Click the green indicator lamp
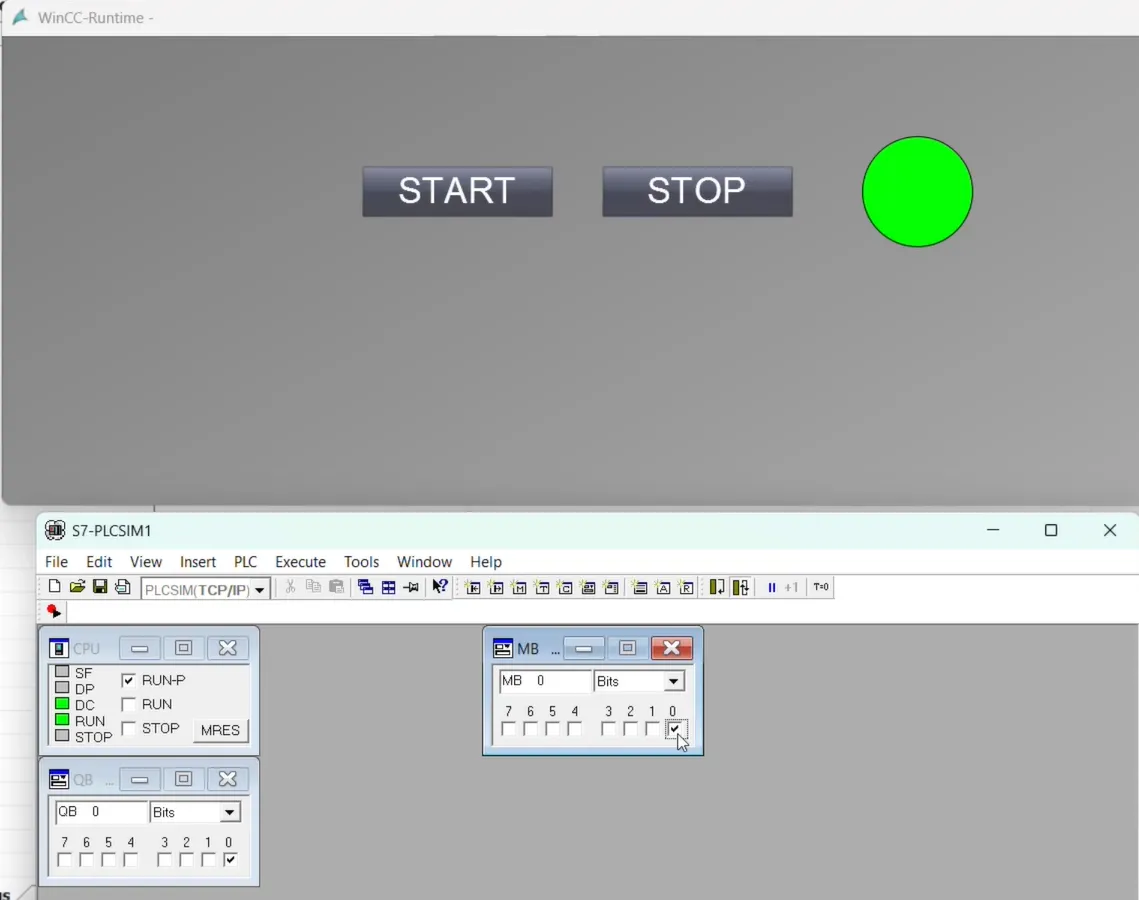 (917, 191)
